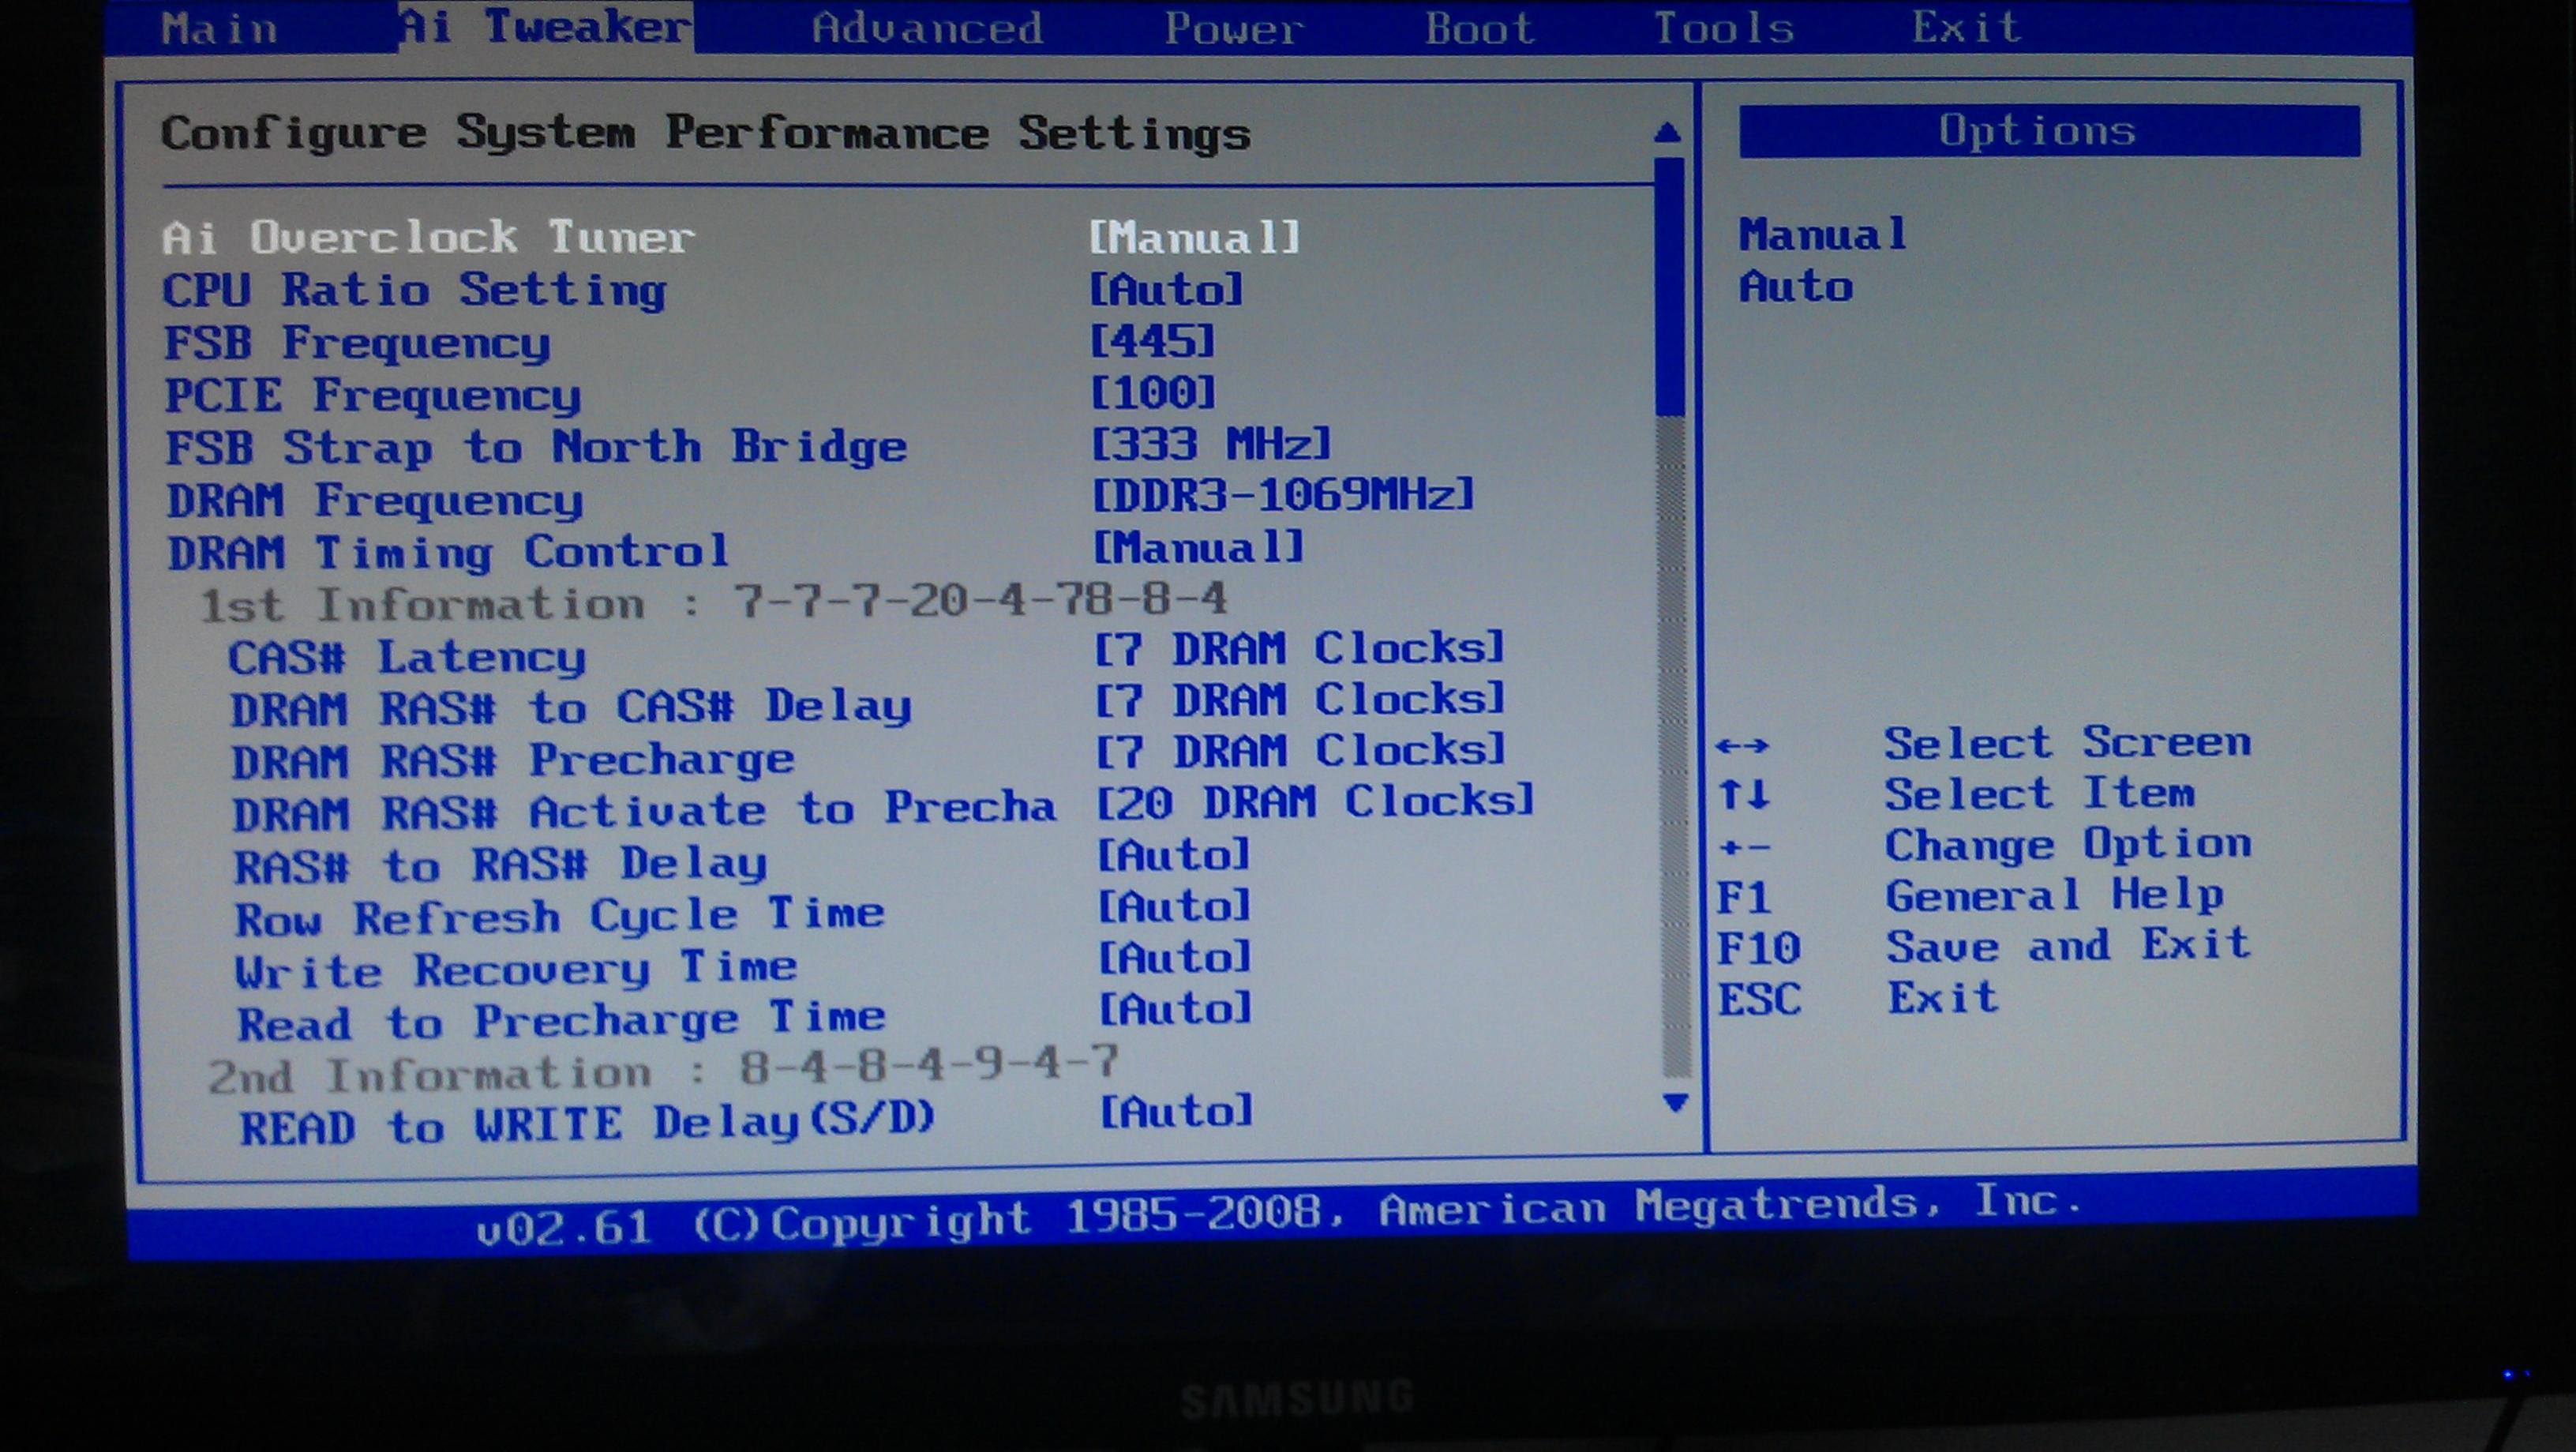Switch to the Advanced tab
2576x1452 pixels.
tap(927, 27)
